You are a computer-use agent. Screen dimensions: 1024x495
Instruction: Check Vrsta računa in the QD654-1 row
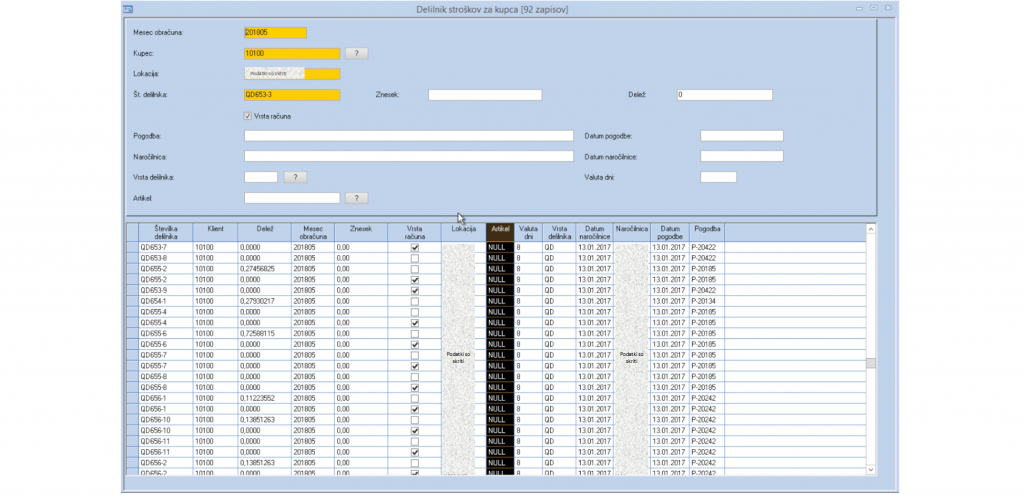(415, 301)
